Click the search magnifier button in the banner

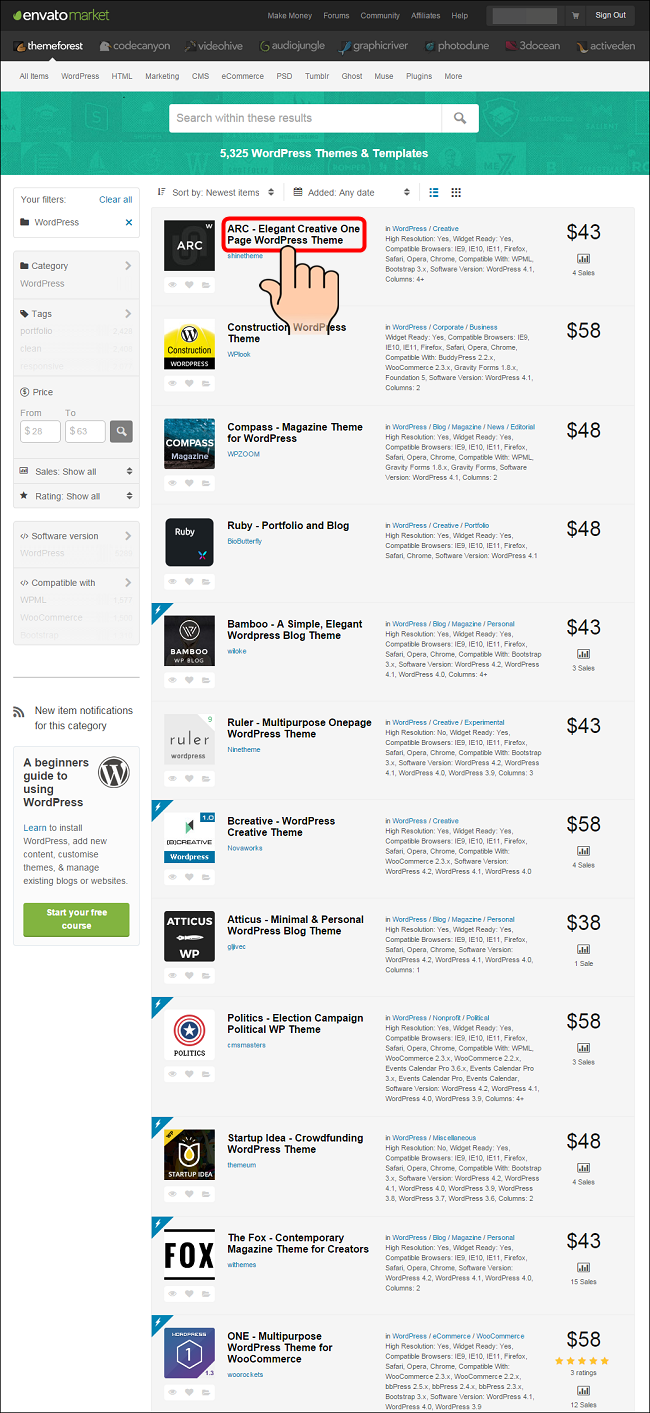click(460, 118)
